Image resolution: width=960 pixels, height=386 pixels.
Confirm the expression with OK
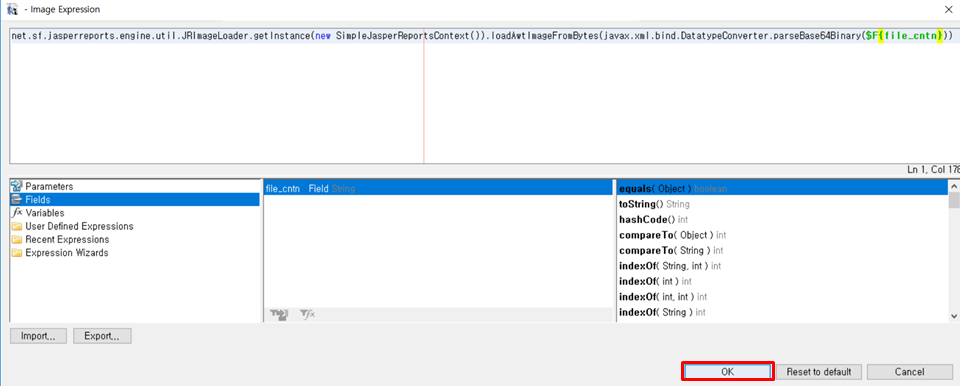point(727,371)
